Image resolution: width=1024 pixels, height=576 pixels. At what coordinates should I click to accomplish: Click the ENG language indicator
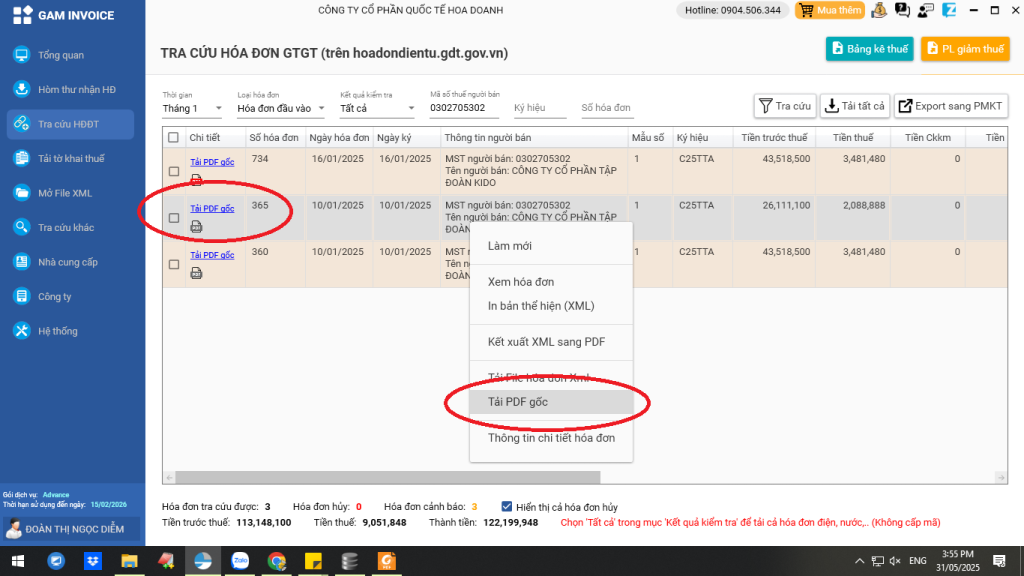[918, 561]
